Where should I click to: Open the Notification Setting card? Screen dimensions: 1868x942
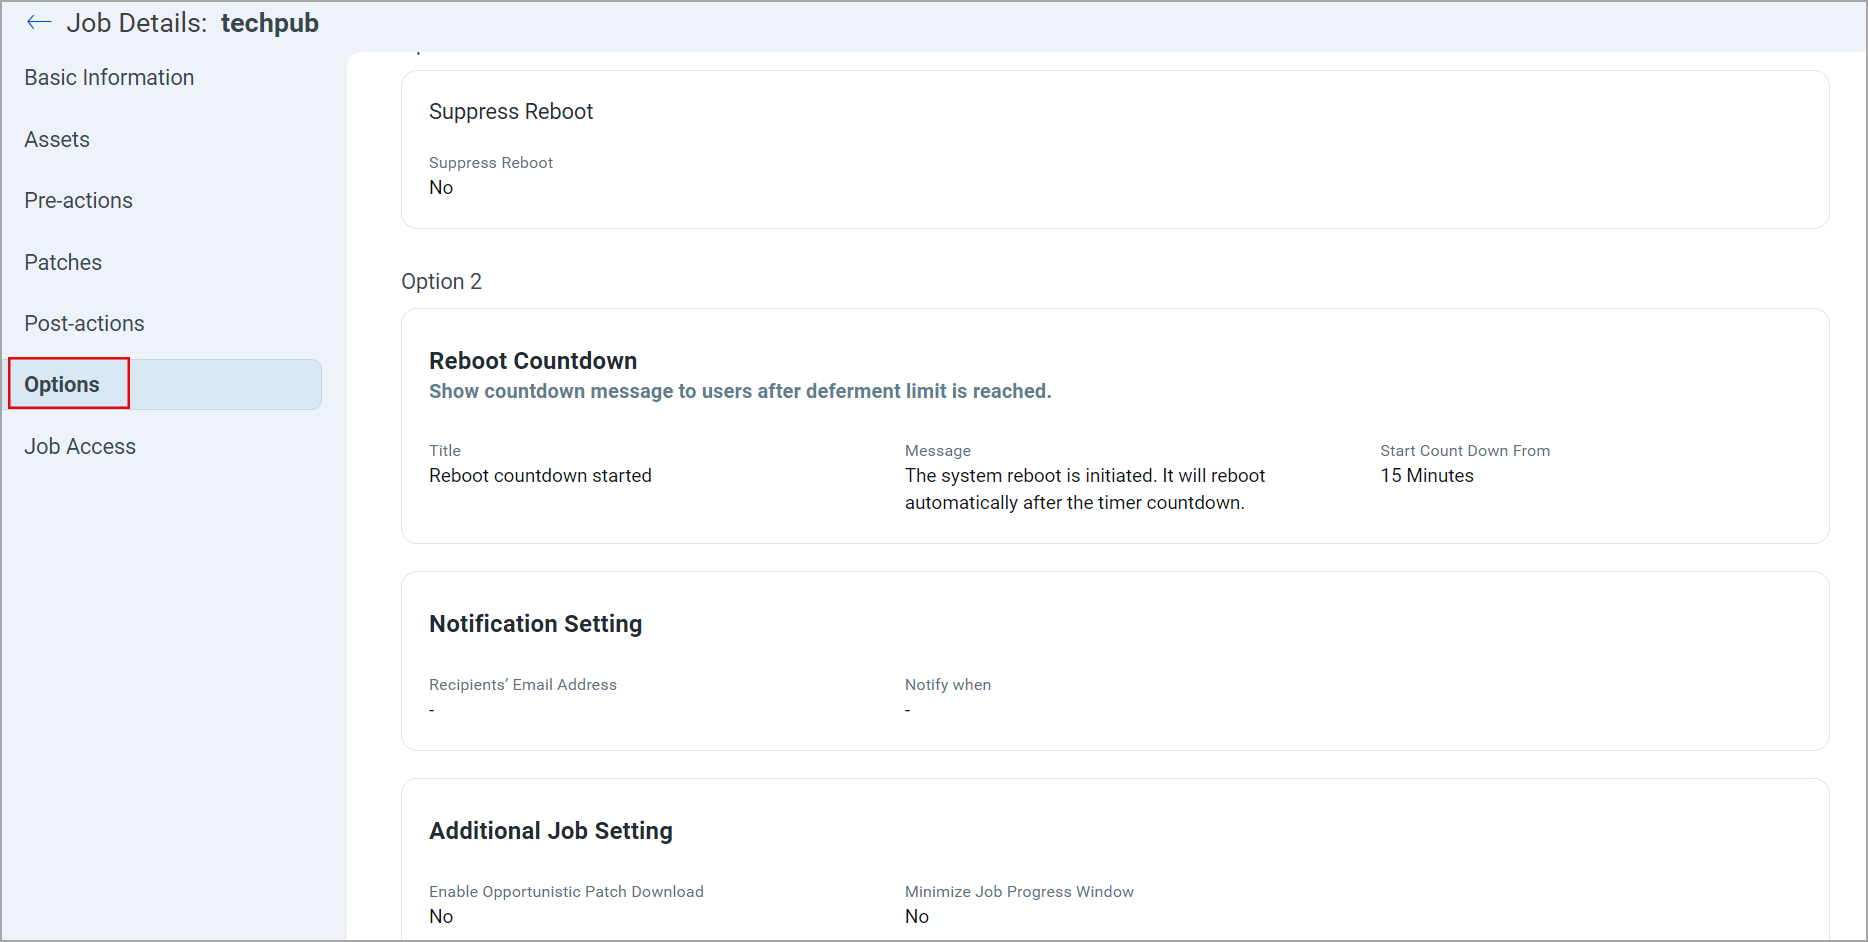pyautogui.click(x=535, y=623)
